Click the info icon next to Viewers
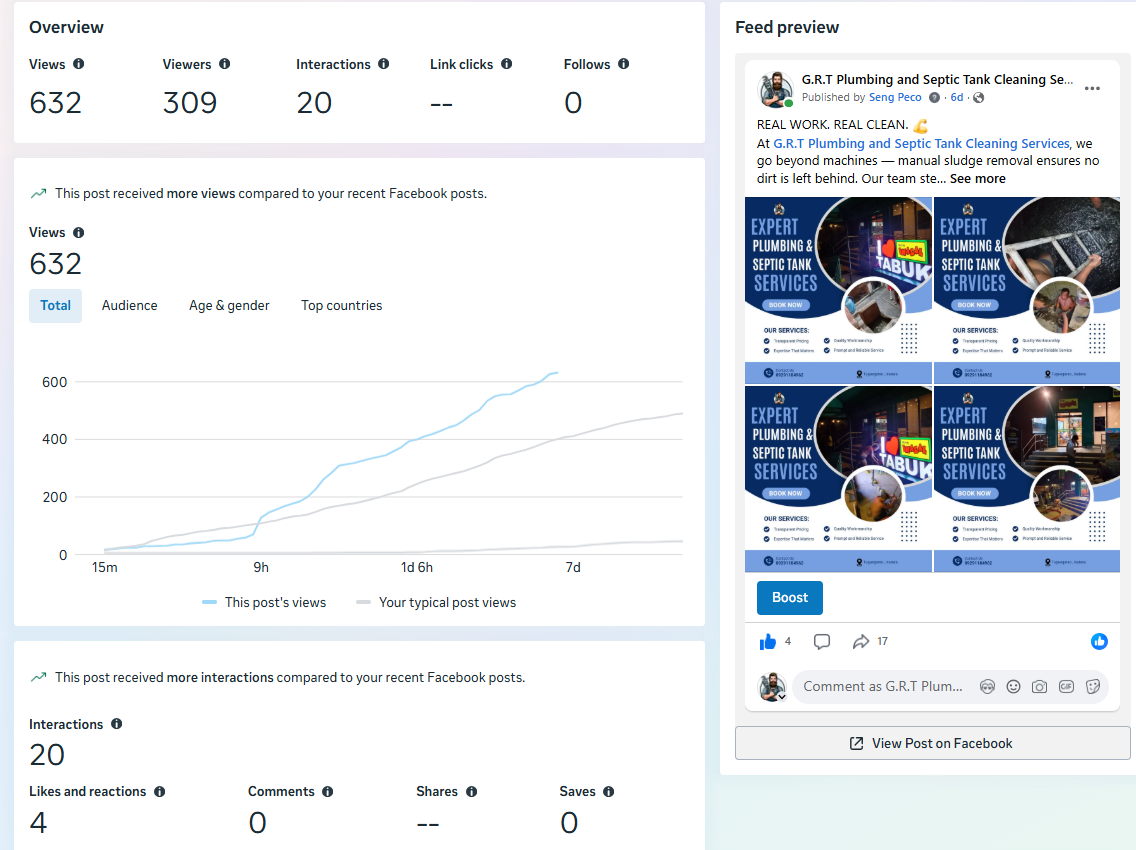The width and height of the screenshot is (1136, 850). coord(225,64)
